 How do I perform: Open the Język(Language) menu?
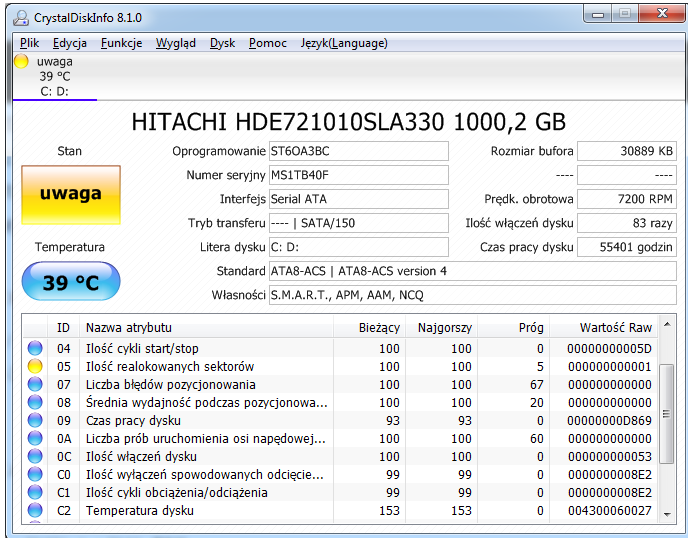(344, 43)
